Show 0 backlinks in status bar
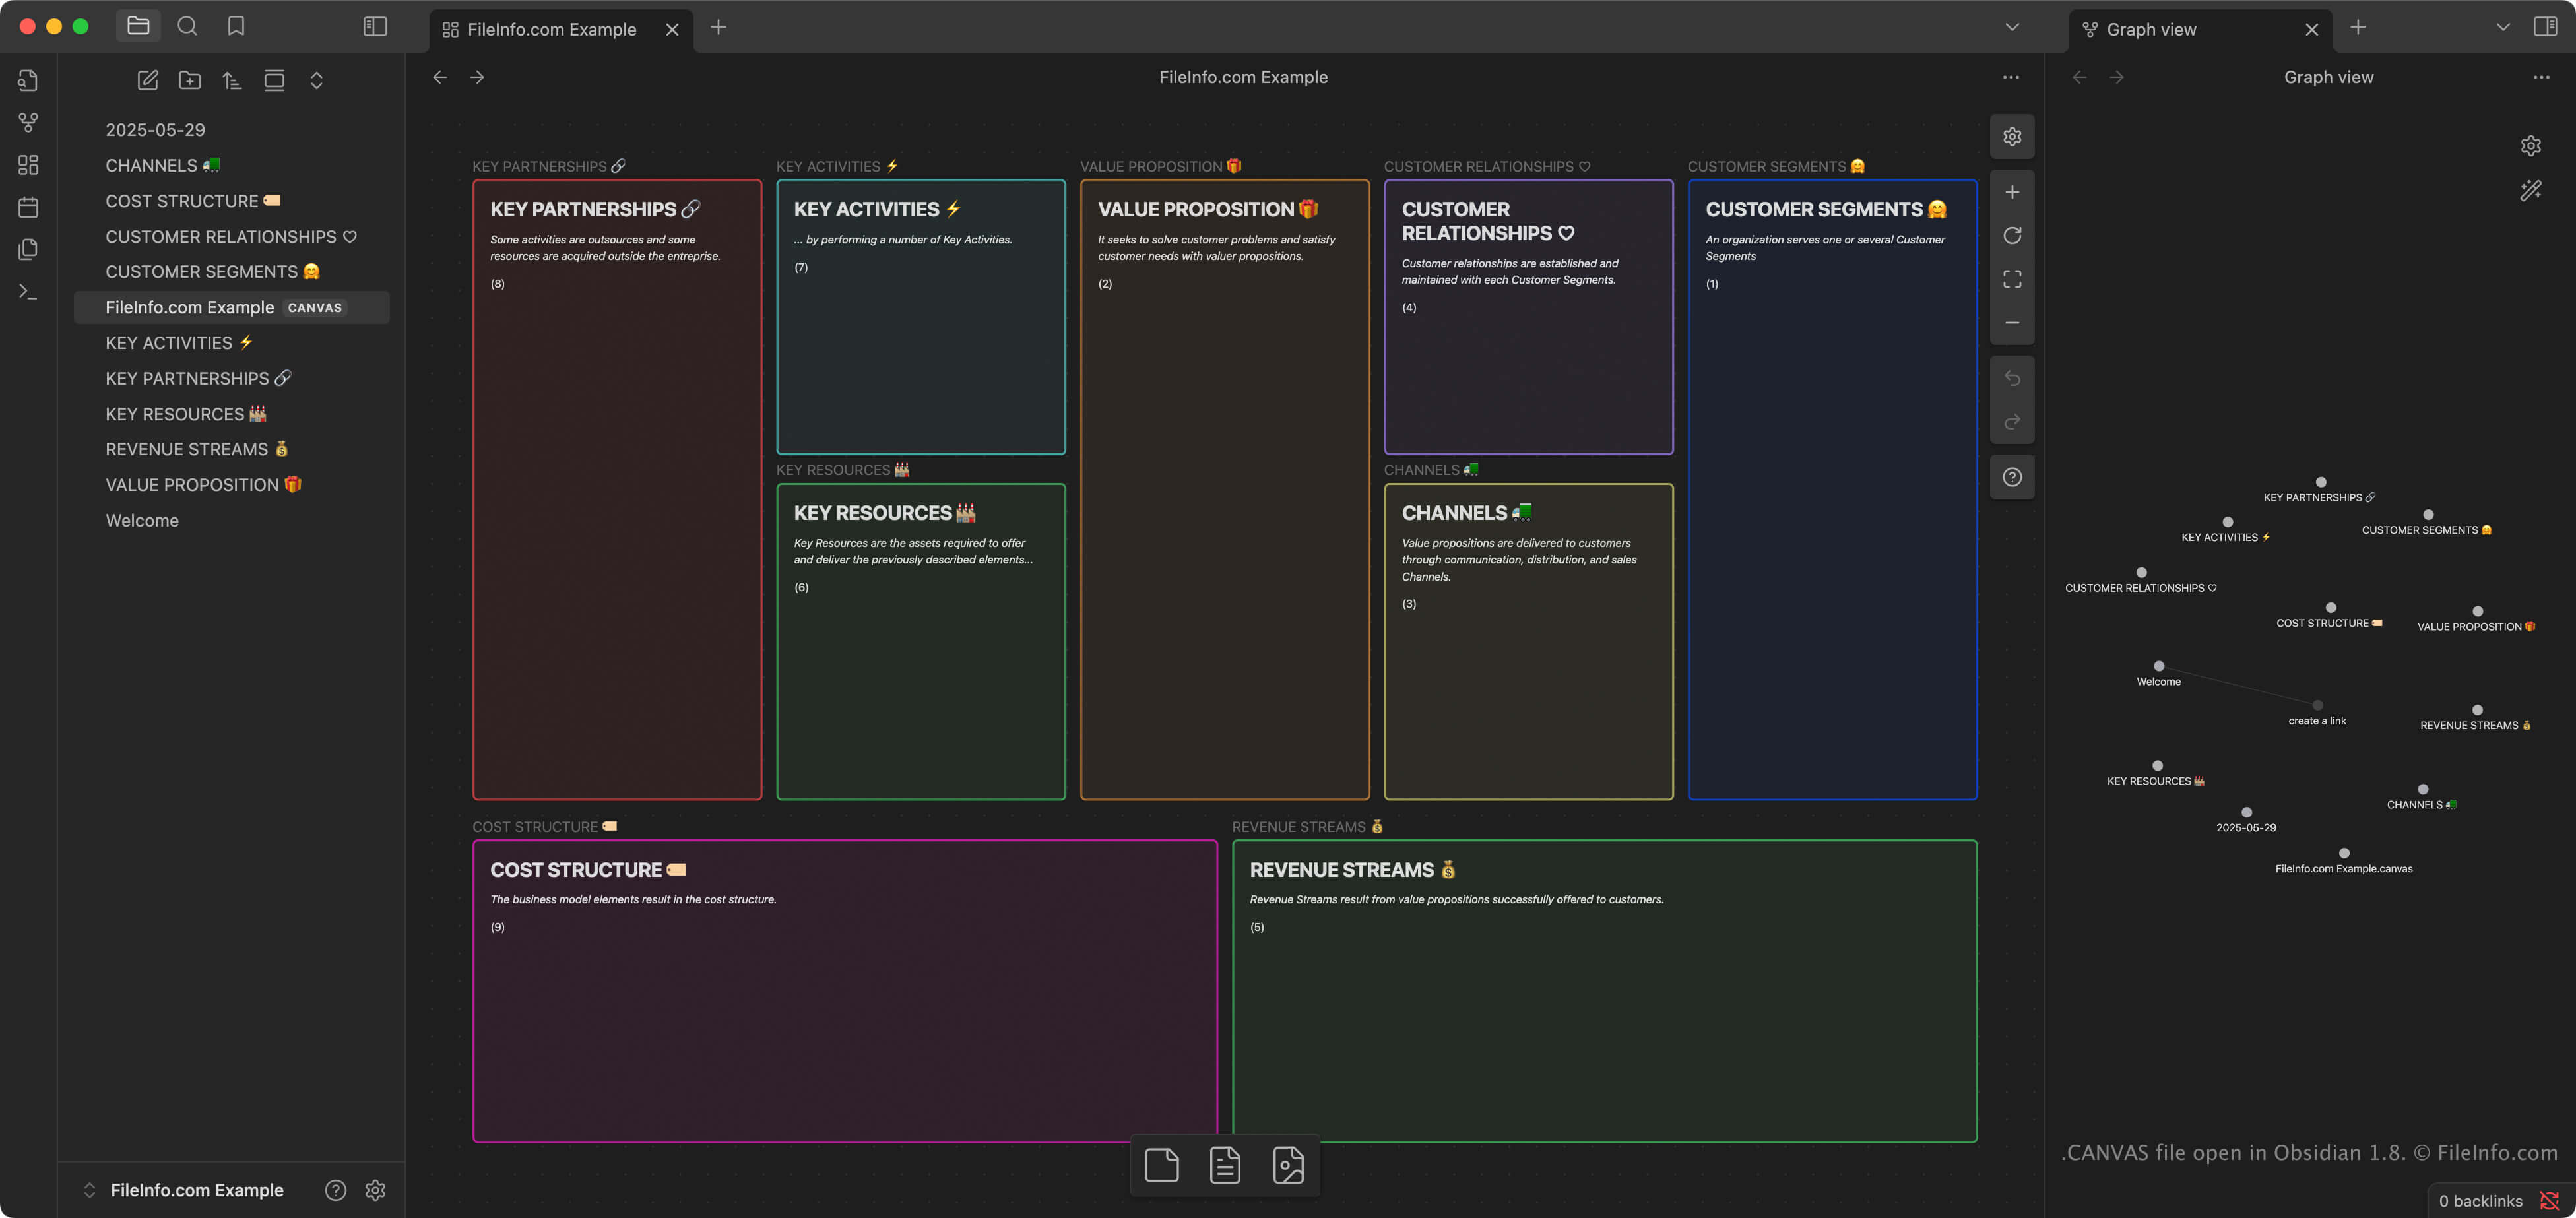 [2480, 1201]
